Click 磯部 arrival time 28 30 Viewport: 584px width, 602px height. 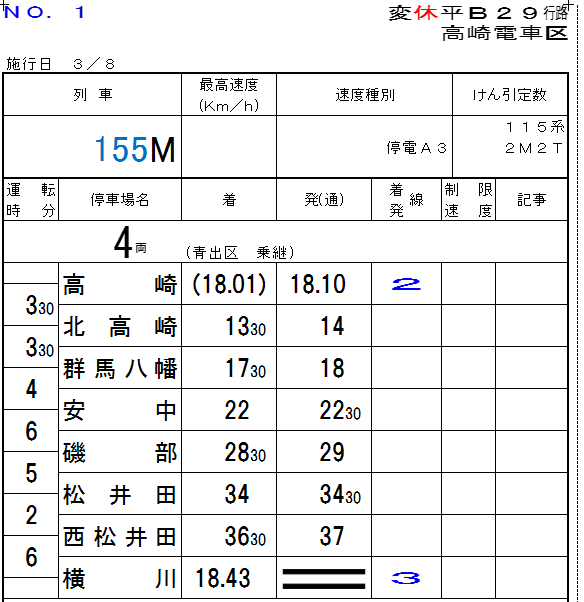pyautogui.click(x=245, y=452)
